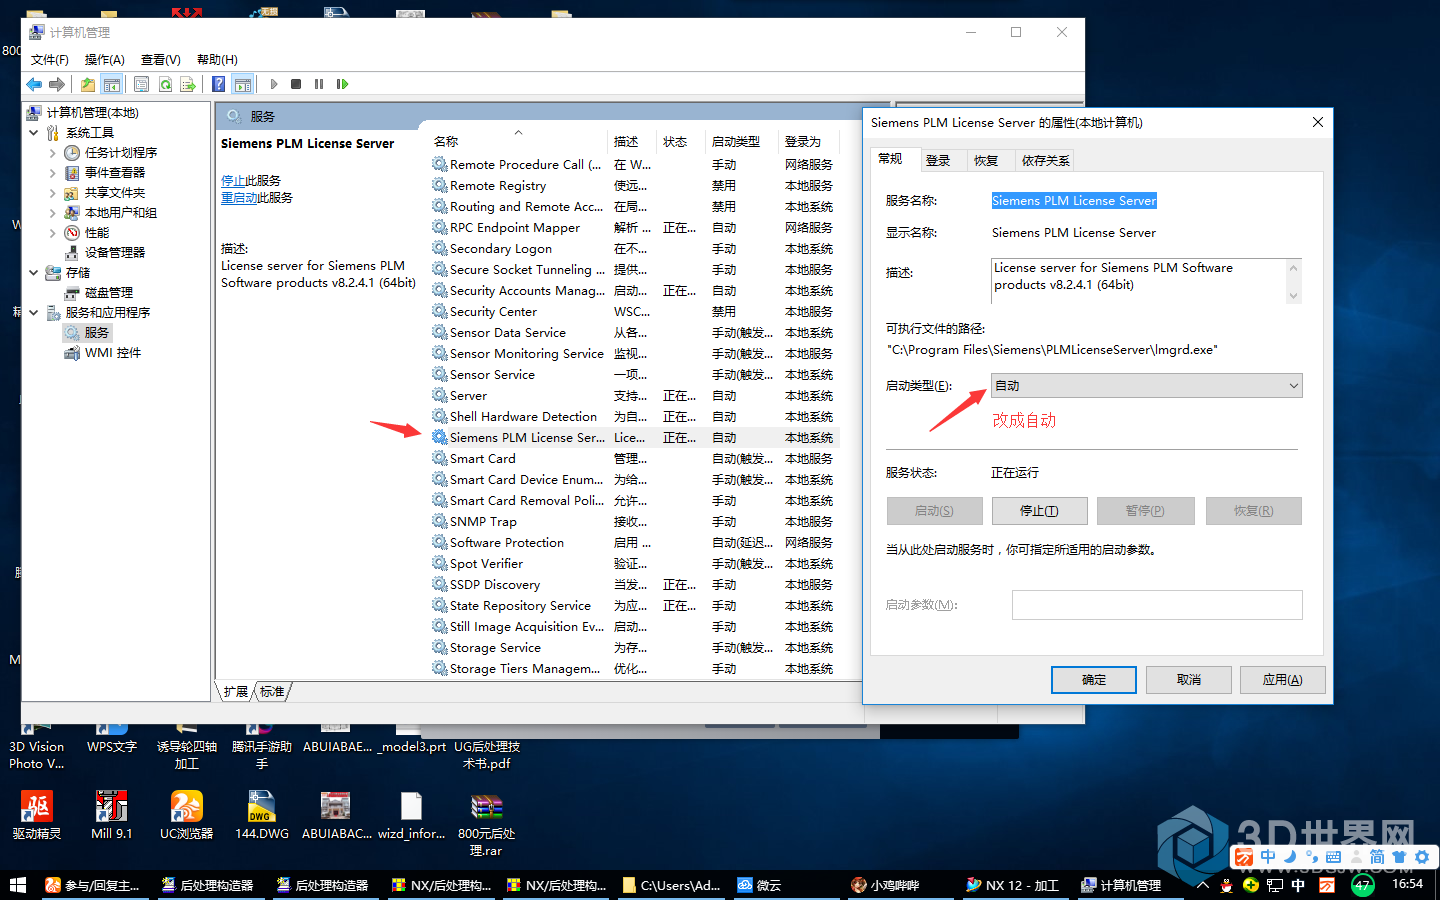Select 设备管理器 in the tree
Viewport: 1440px width, 900px height.
115,253
